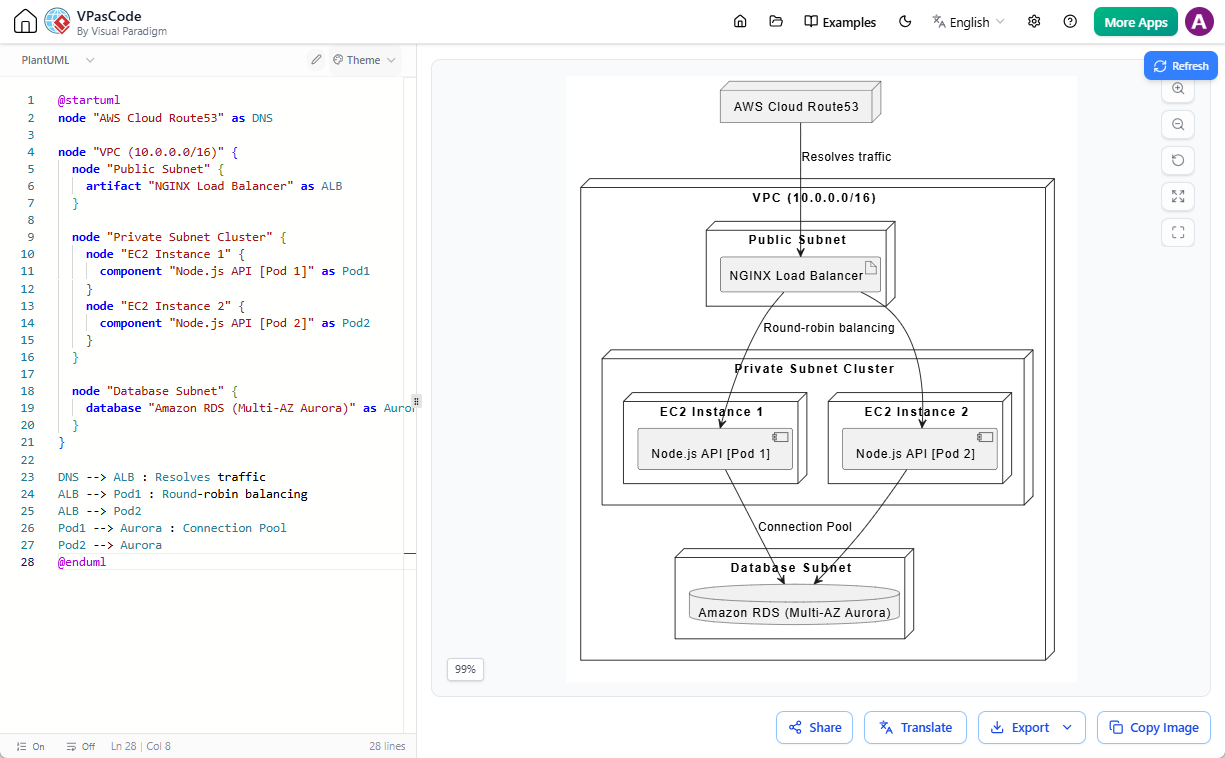Toggle word wrap Off indicator
This screenshot has height=758, width=1225.
pos(80,746)
